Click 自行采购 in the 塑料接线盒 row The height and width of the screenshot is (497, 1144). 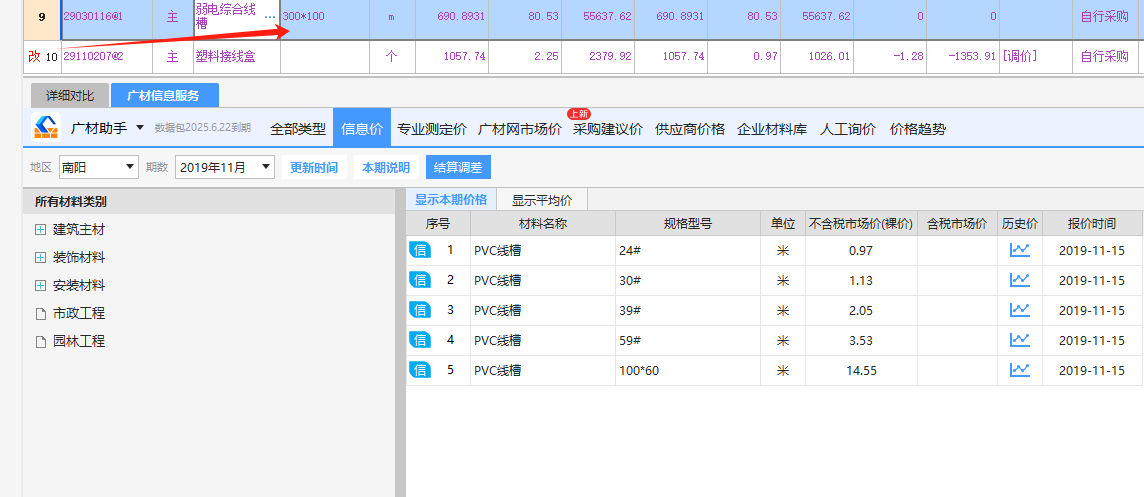1105,57
